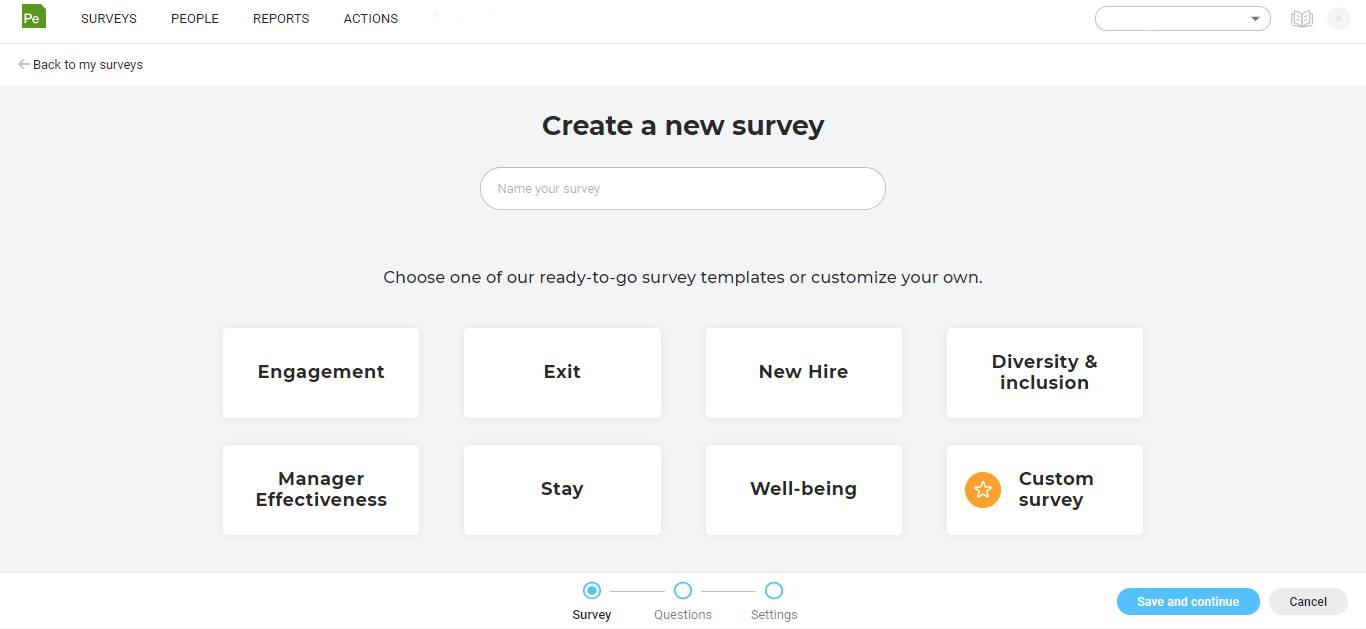Open the REPORTS menu
Image resolution: width=1366 pixels, height=629 pixels.
[280, 18]
